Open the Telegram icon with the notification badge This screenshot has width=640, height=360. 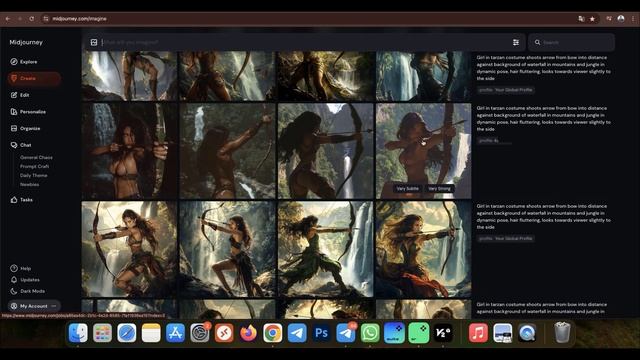click(346, 333)
